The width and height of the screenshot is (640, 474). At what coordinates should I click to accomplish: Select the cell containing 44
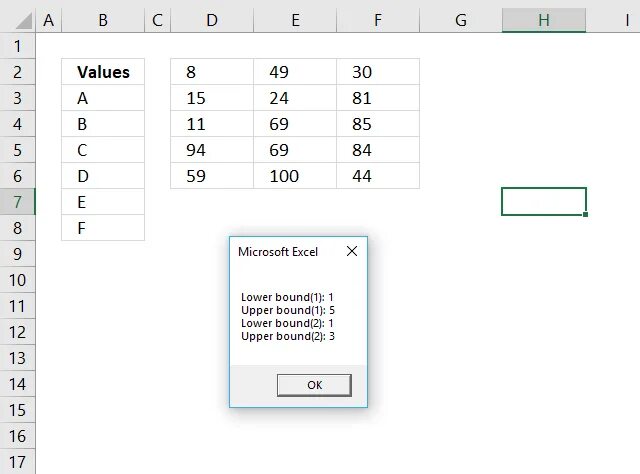378,176
